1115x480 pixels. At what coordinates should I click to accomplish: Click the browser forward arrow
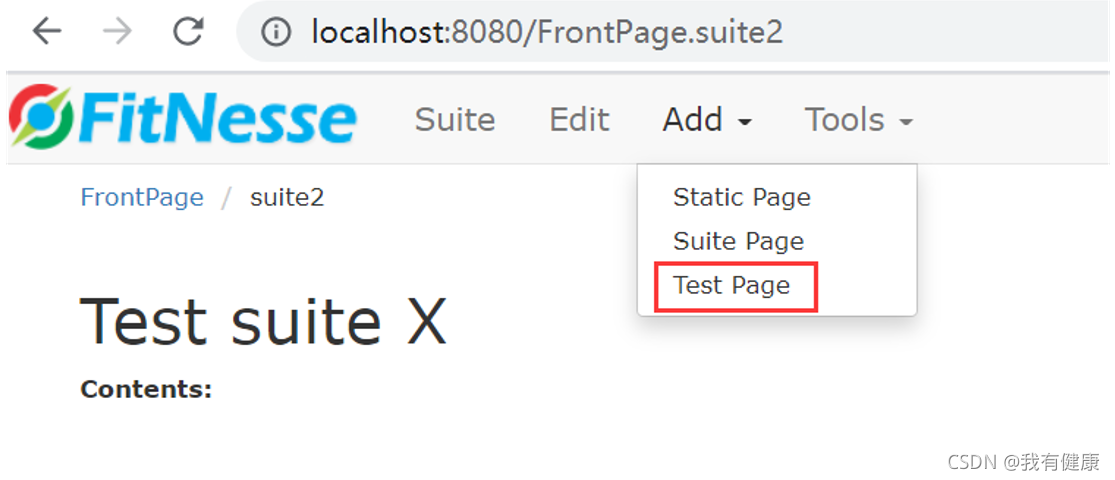click(117, 32)
